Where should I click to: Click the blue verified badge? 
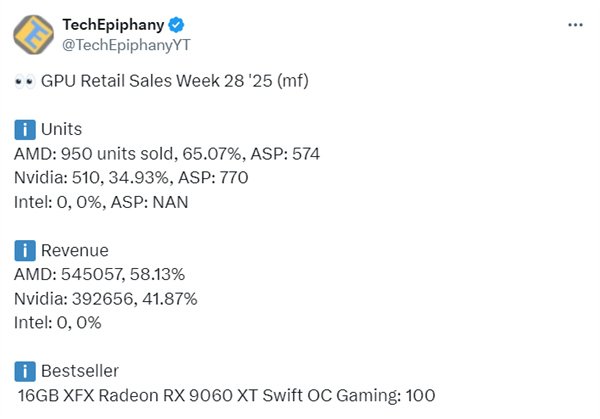174,24
